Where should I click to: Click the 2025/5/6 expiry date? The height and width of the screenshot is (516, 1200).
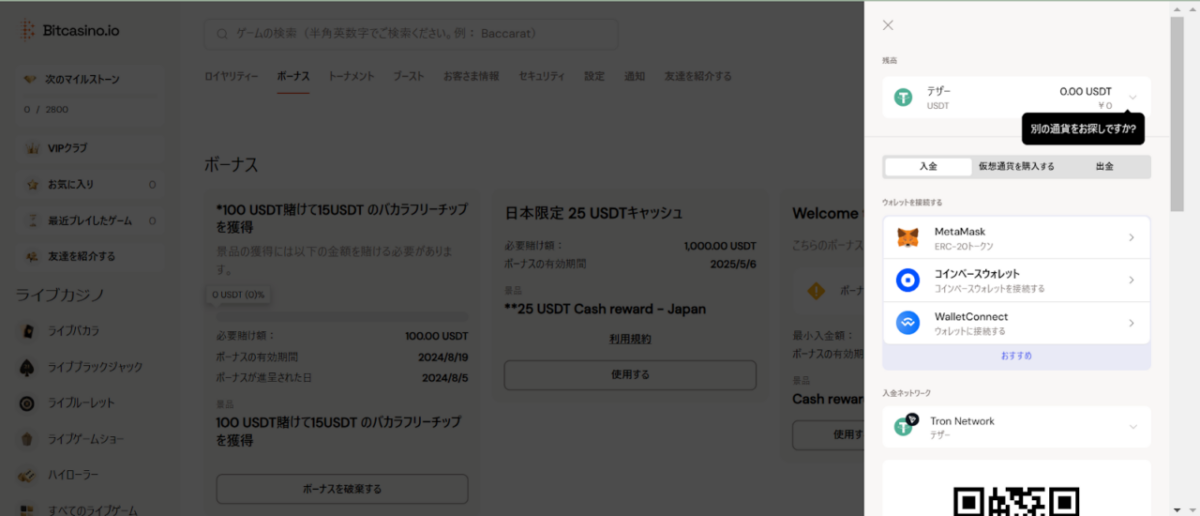point(733,263)
